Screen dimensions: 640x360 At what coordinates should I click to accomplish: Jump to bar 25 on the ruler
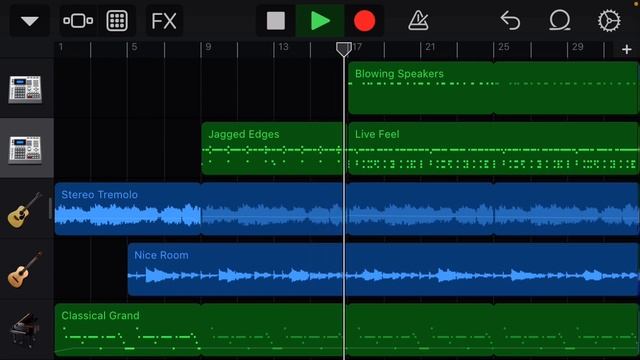point(504,47)
